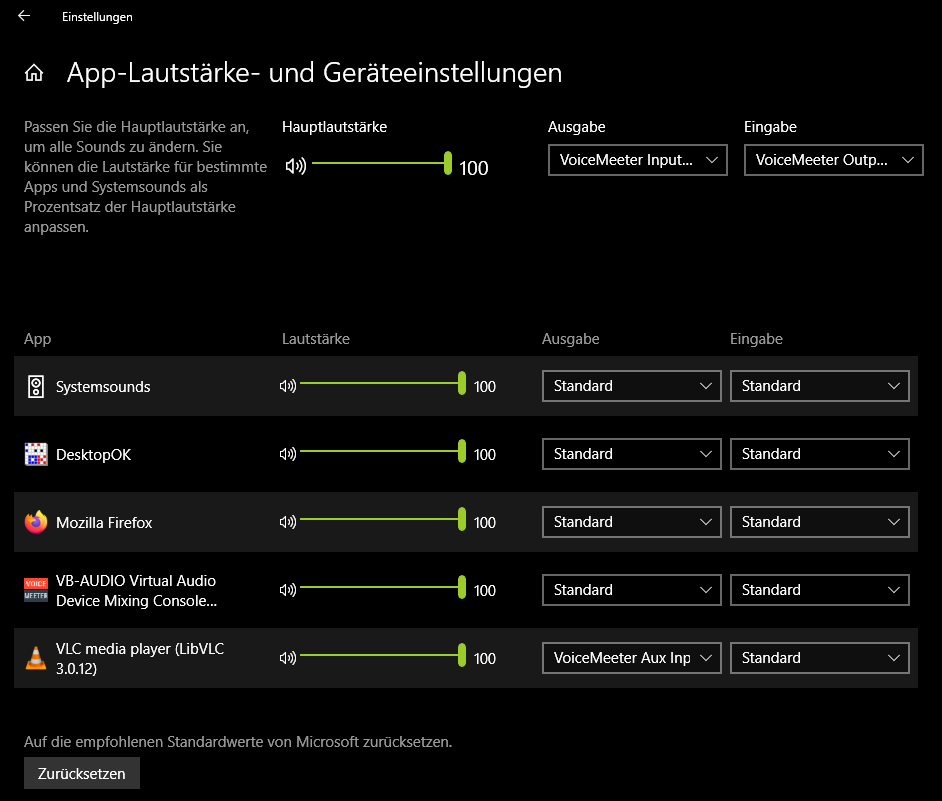942x801 pixels.
Task: Click the DesktopOK volume slider handle
Action: pyautogui.click(x=461, y=451)
